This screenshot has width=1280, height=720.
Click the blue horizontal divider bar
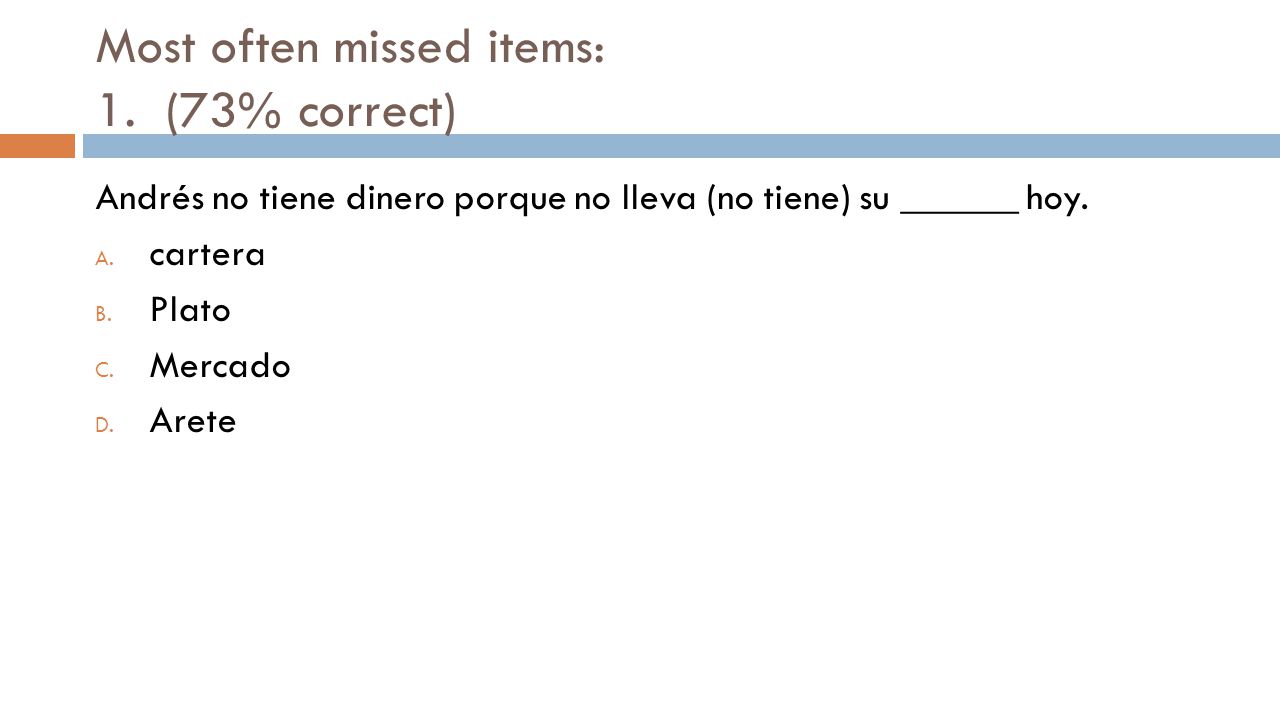click(681, 146)
